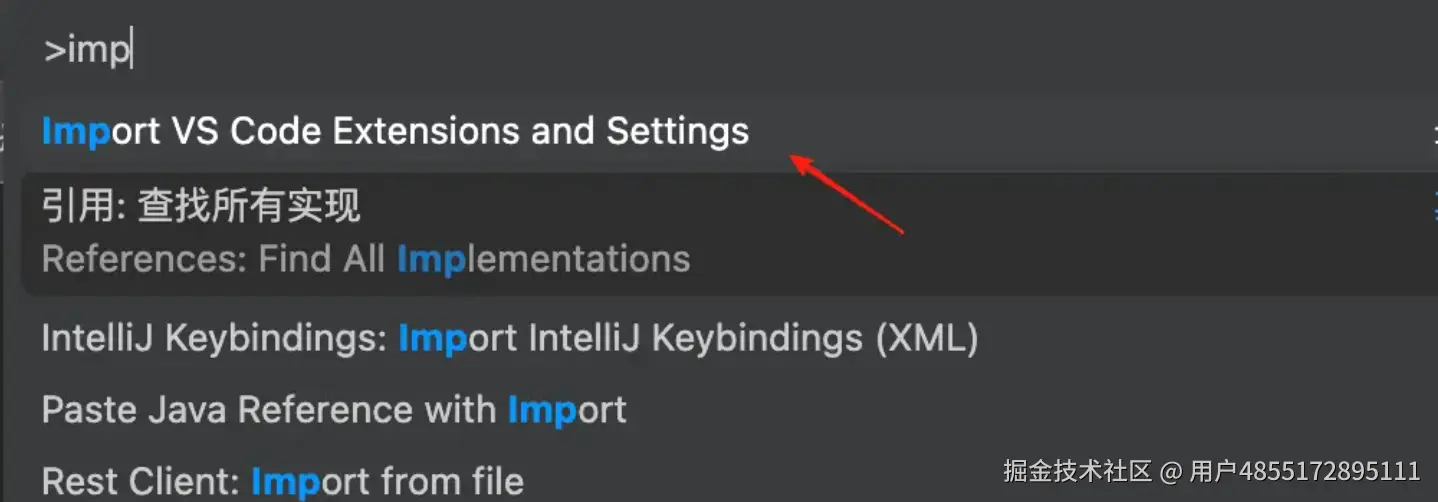Pick the first result in the command list
Viewport: 1438px width, 502px height.
pos(395,131)
